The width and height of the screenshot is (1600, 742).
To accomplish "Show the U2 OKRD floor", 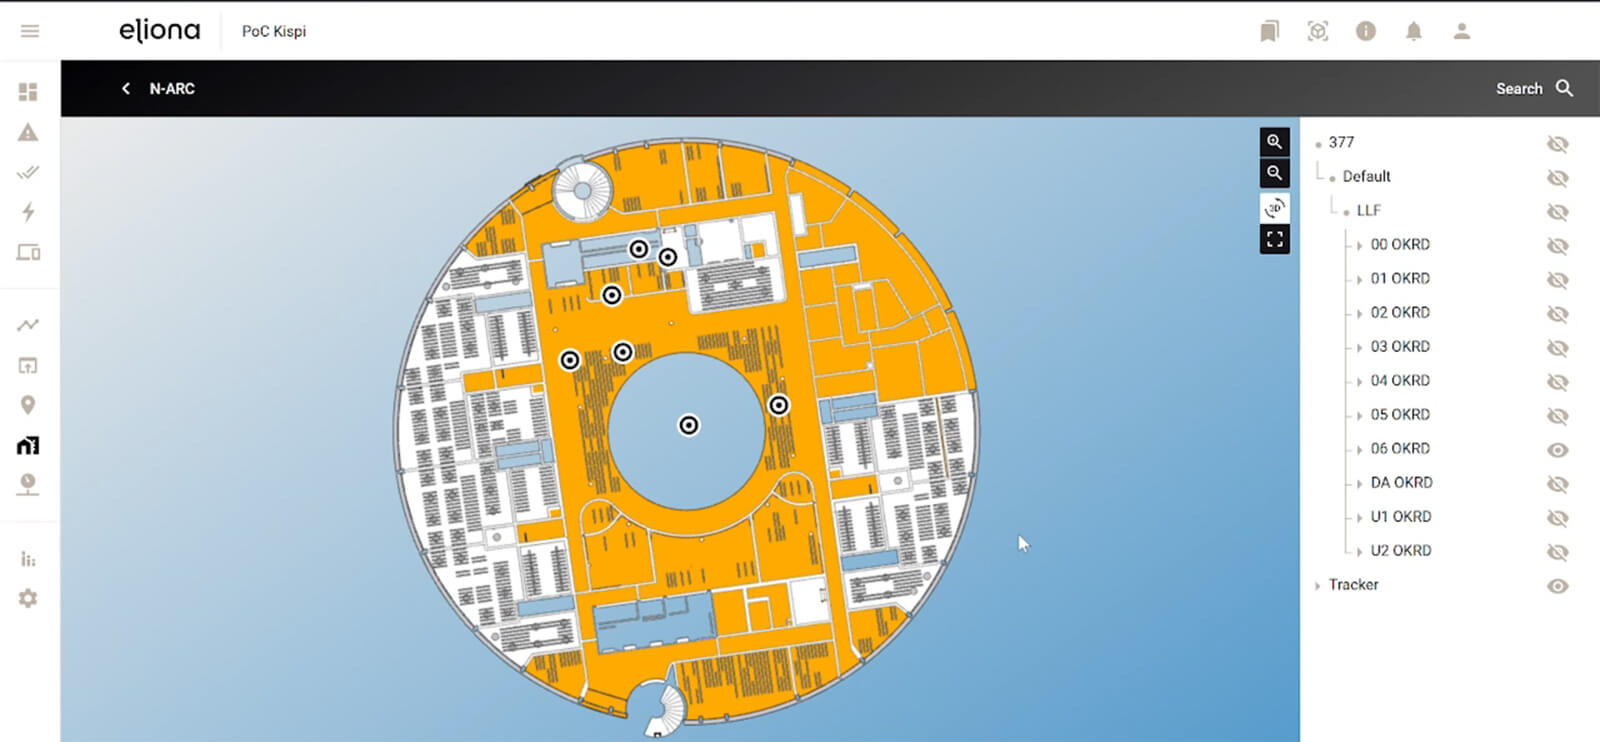I will [x=1558, y=552].
